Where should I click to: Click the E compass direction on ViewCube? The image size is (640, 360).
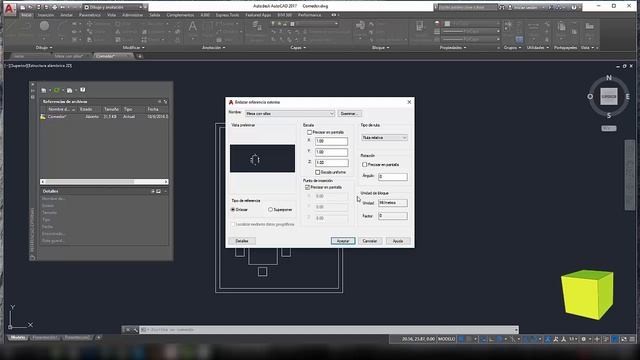point(627,97)
